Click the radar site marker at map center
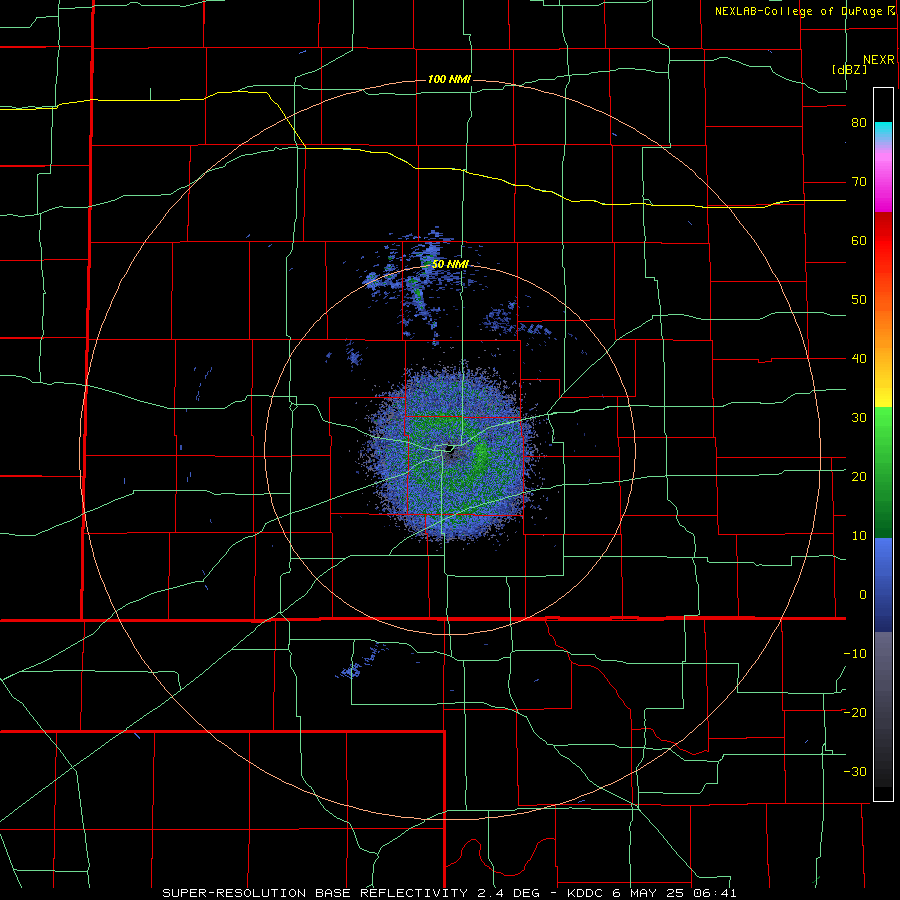This screenshot has height=900, width=900. click(449, 448)
